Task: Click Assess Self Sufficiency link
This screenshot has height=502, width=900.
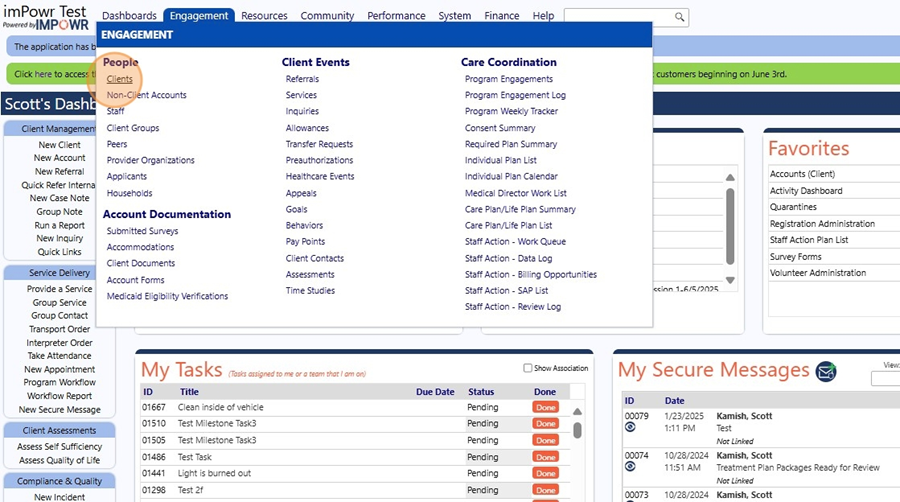Action: click(59, 446)
